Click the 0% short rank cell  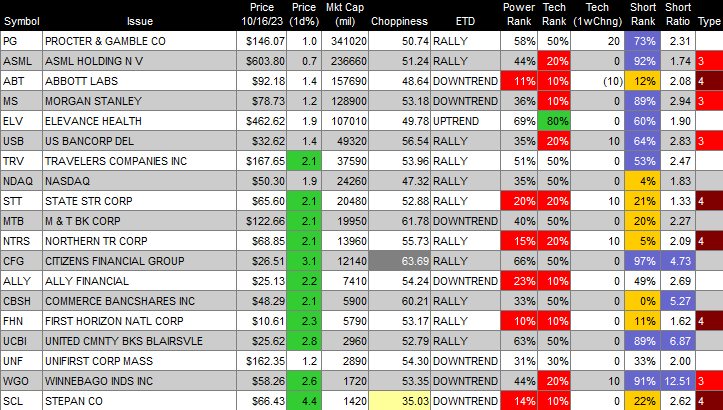tap(643, 301)
